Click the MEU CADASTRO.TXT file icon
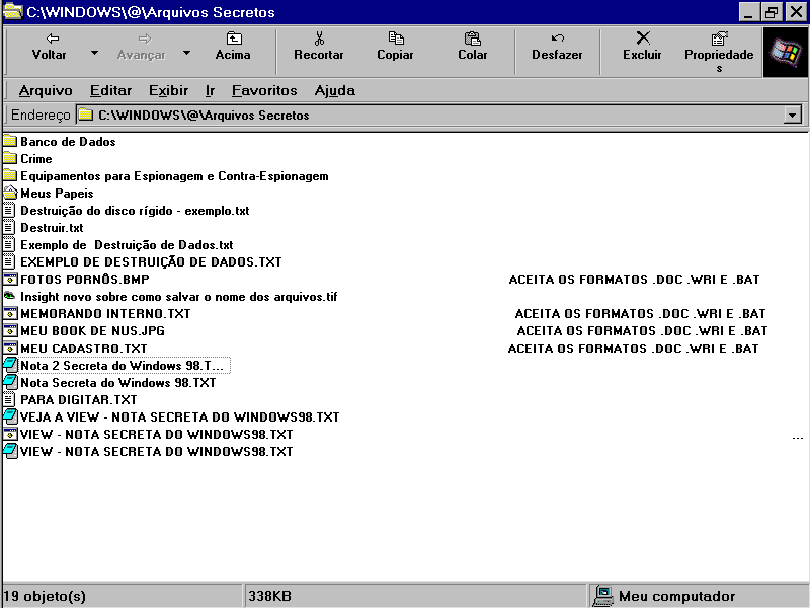 [x=10, y=348]
